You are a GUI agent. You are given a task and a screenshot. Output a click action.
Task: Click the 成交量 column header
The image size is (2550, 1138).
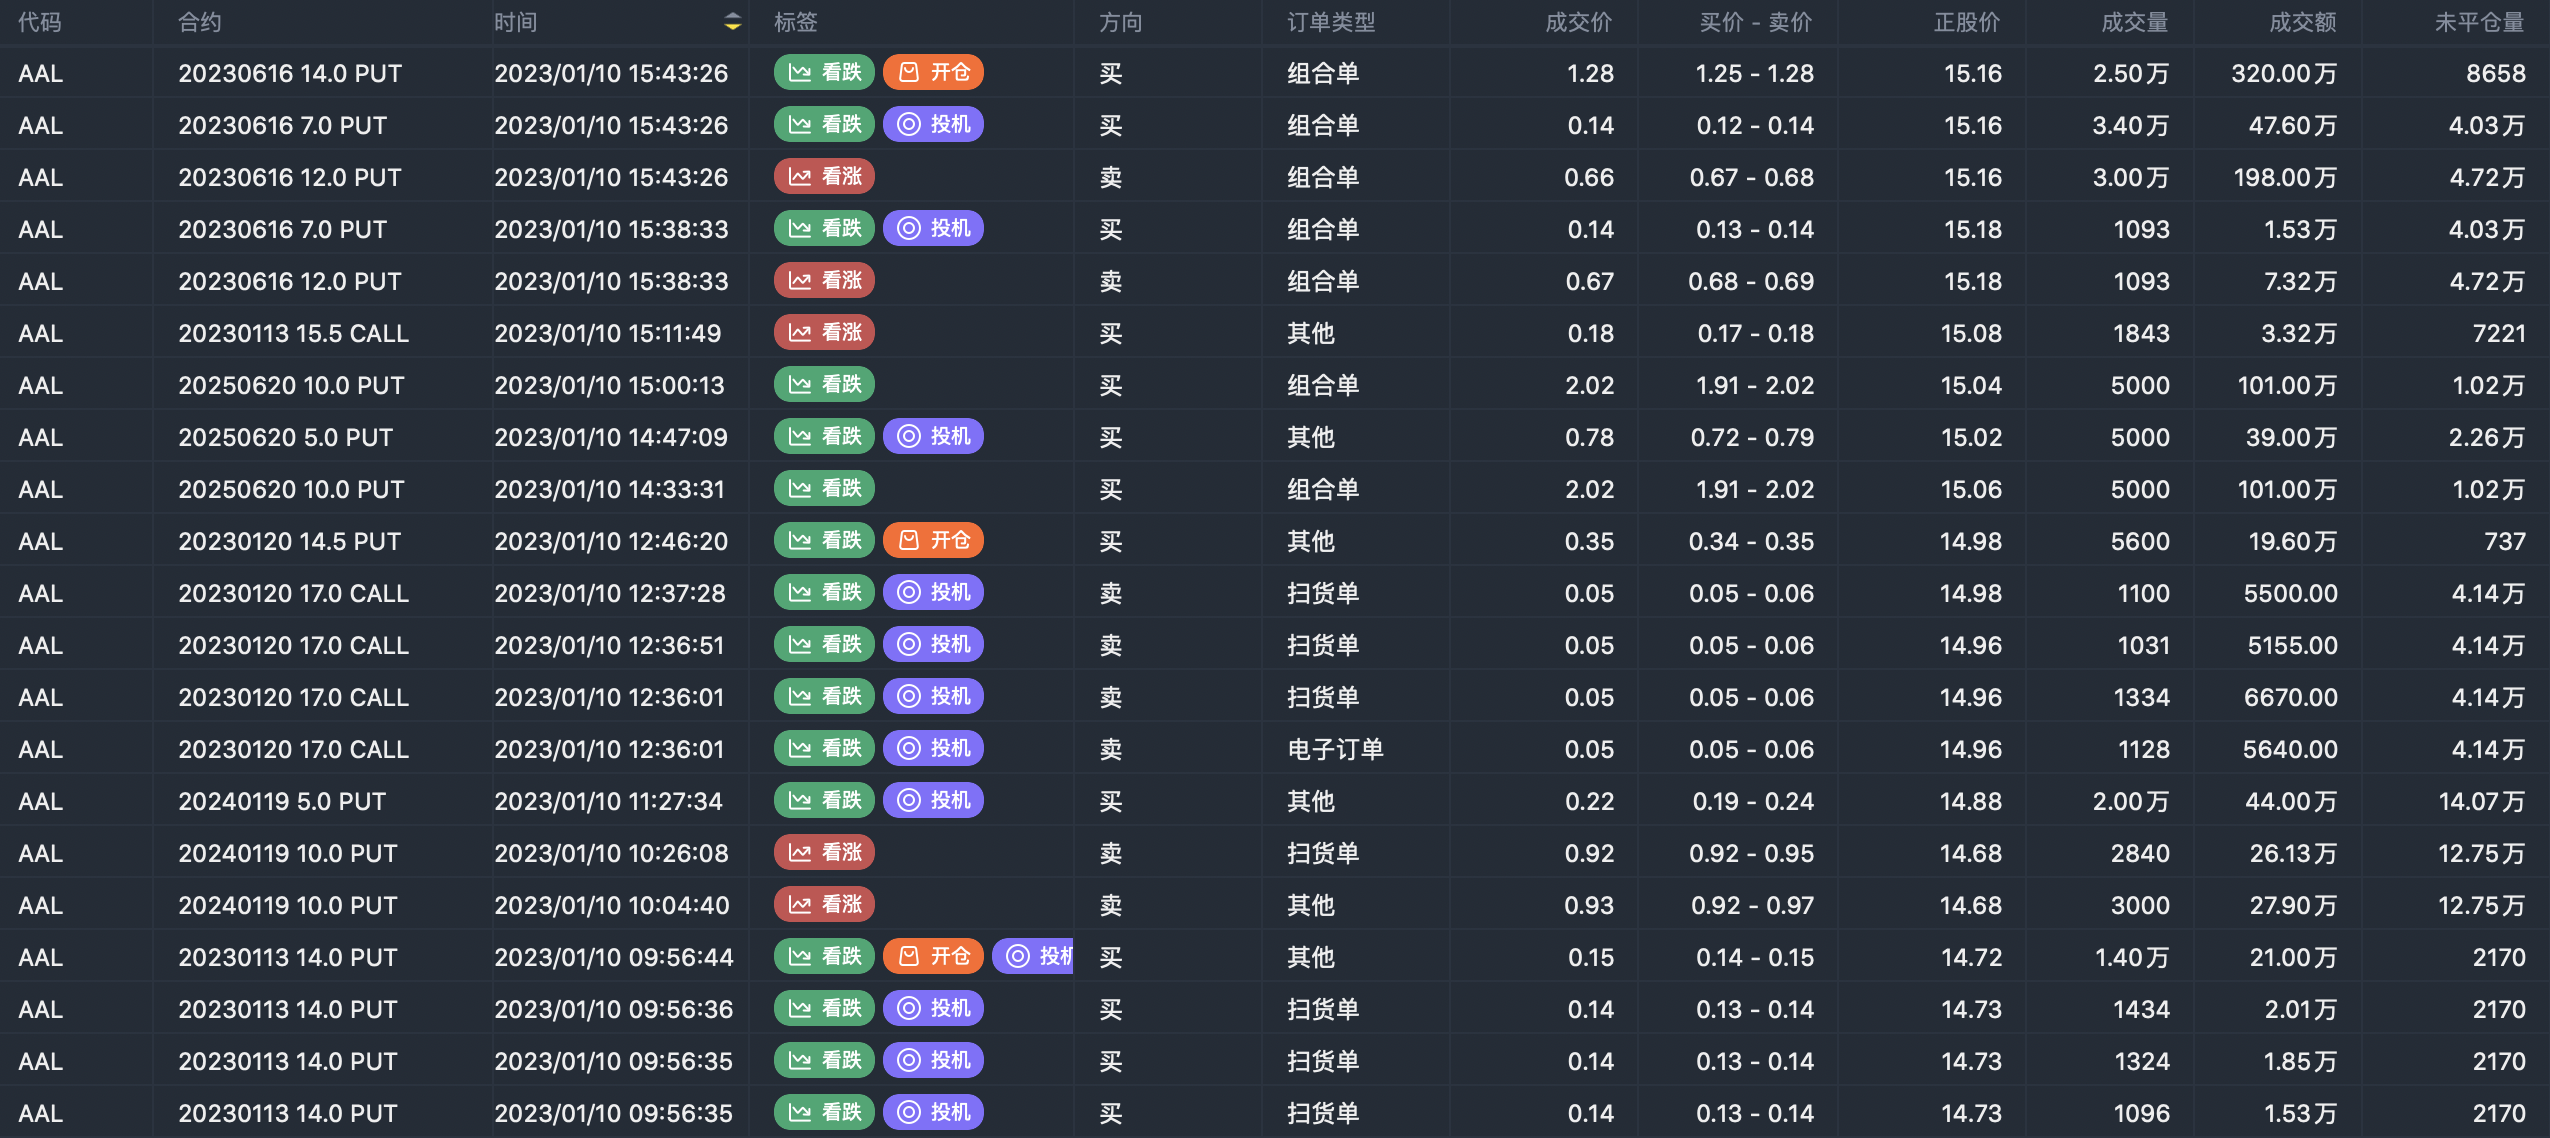click(2135, 22)
